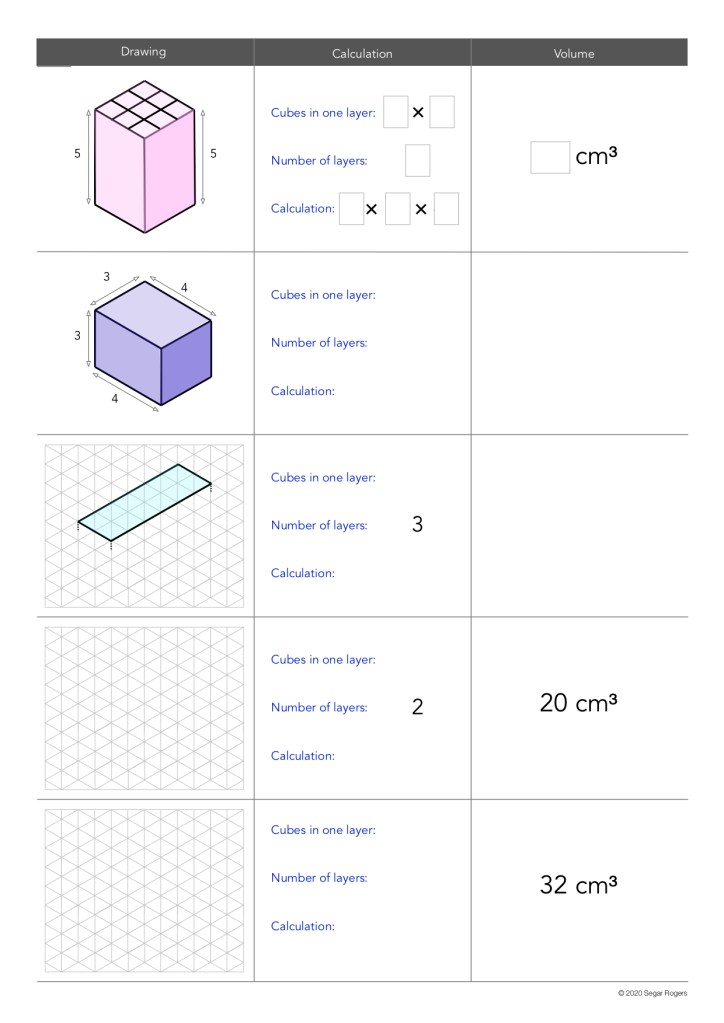This screenshot has width=724, height=1023.
Task: Click the Number of layers answer box
Action: (x=418, y=161)
